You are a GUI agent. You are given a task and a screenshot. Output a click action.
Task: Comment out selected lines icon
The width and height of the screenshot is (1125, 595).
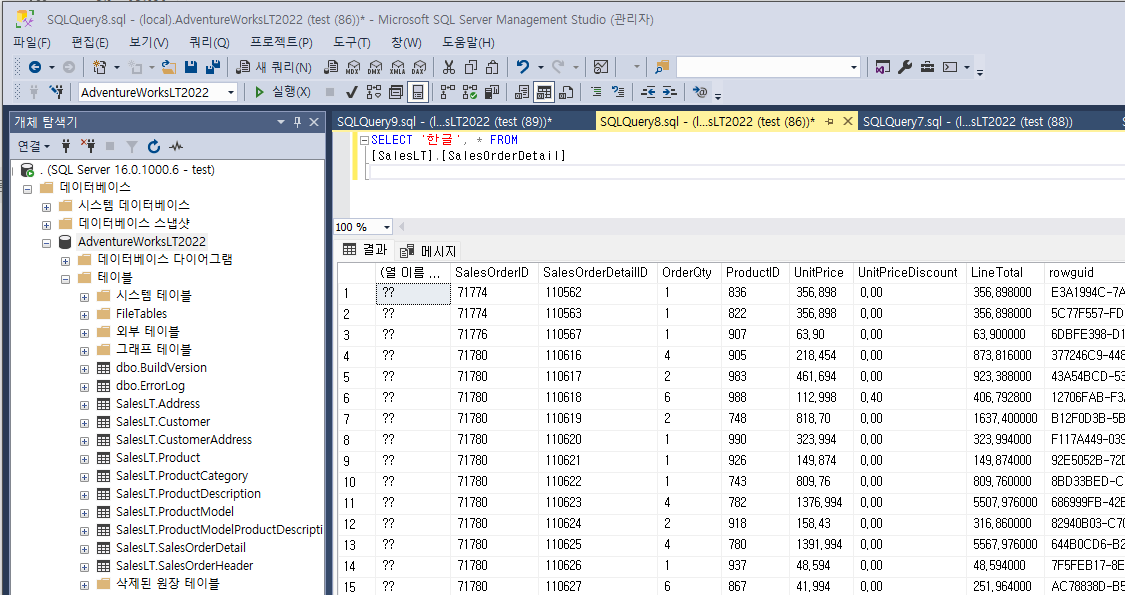pos(596,92)
